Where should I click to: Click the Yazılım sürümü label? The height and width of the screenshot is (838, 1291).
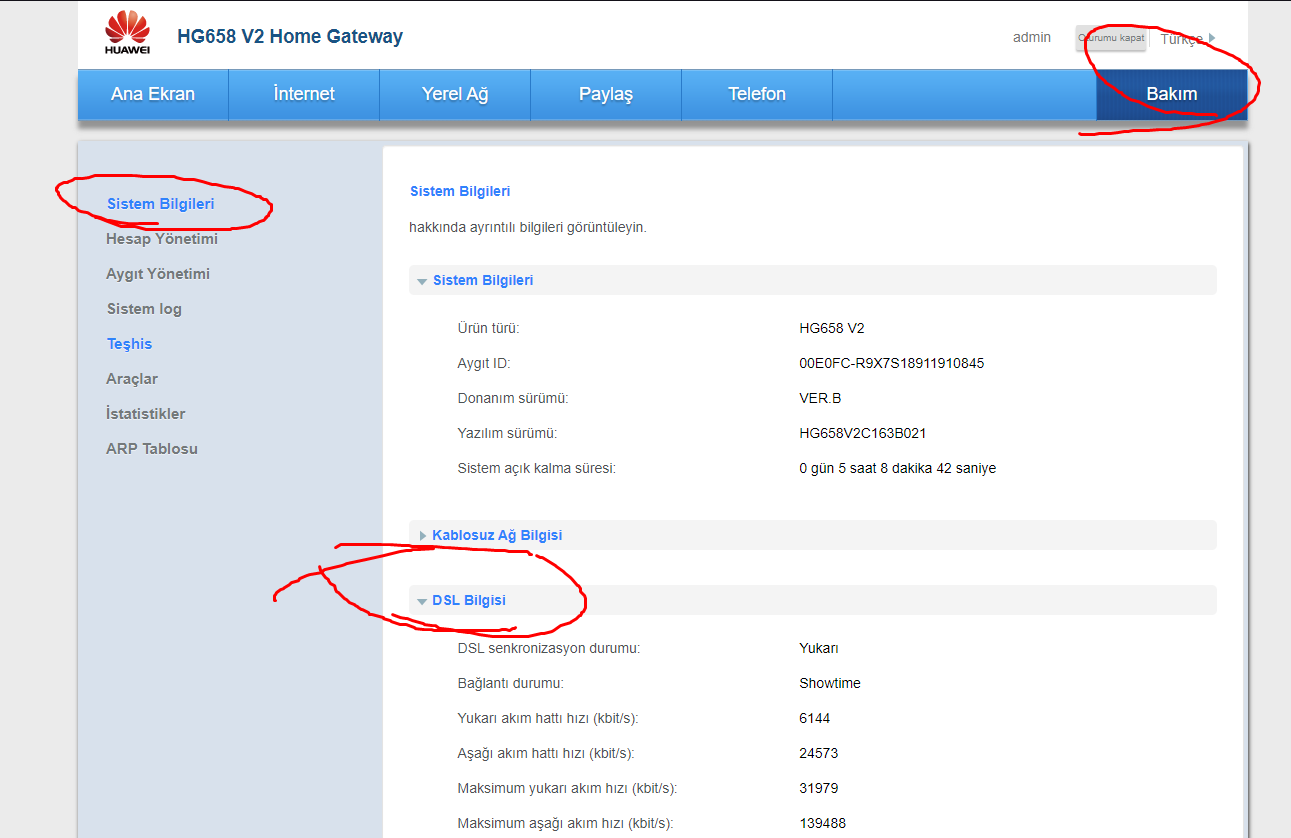coord(507,433)
